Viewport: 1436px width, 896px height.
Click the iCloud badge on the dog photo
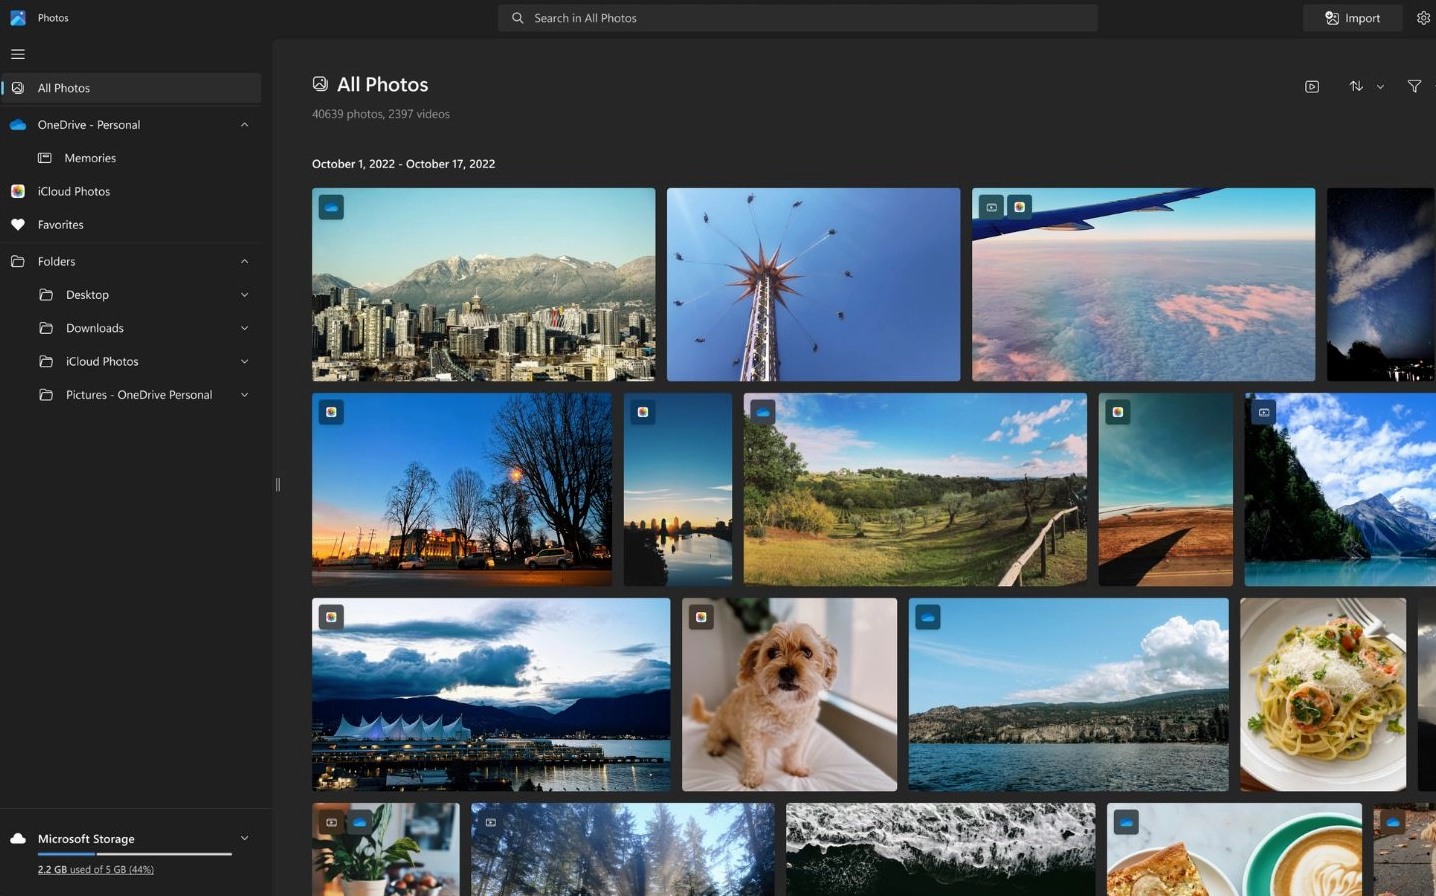[701, 617]
